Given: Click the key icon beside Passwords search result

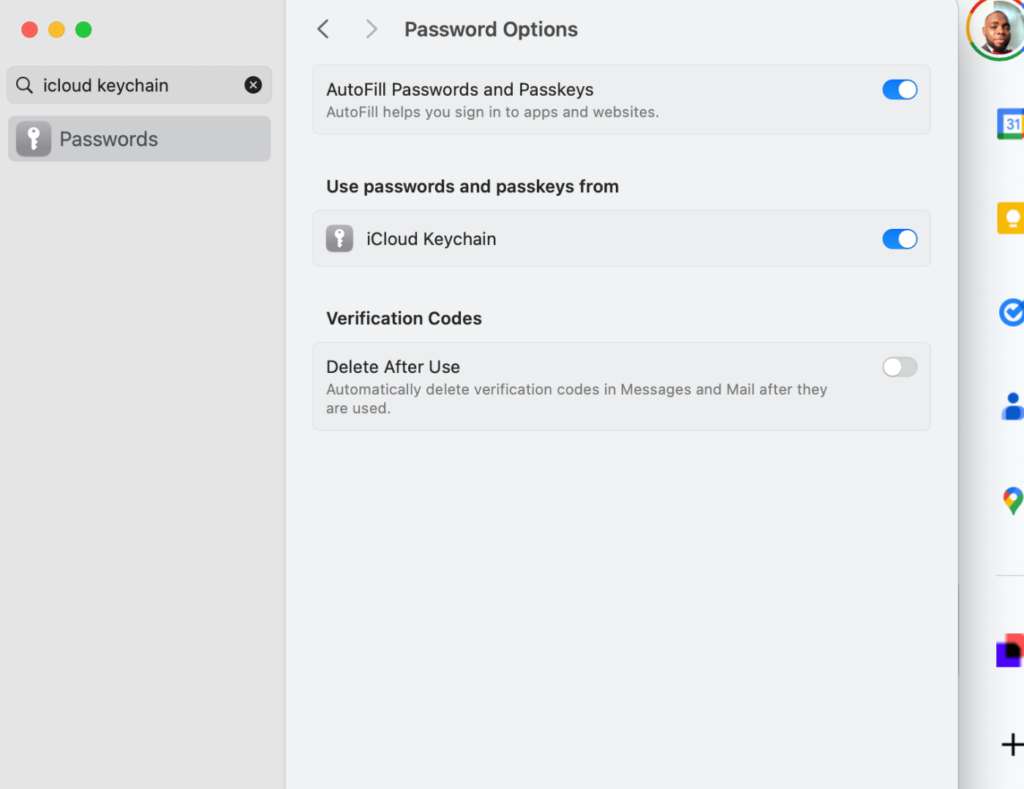Looking at the screenshot, I should click(x=32, y=138).
